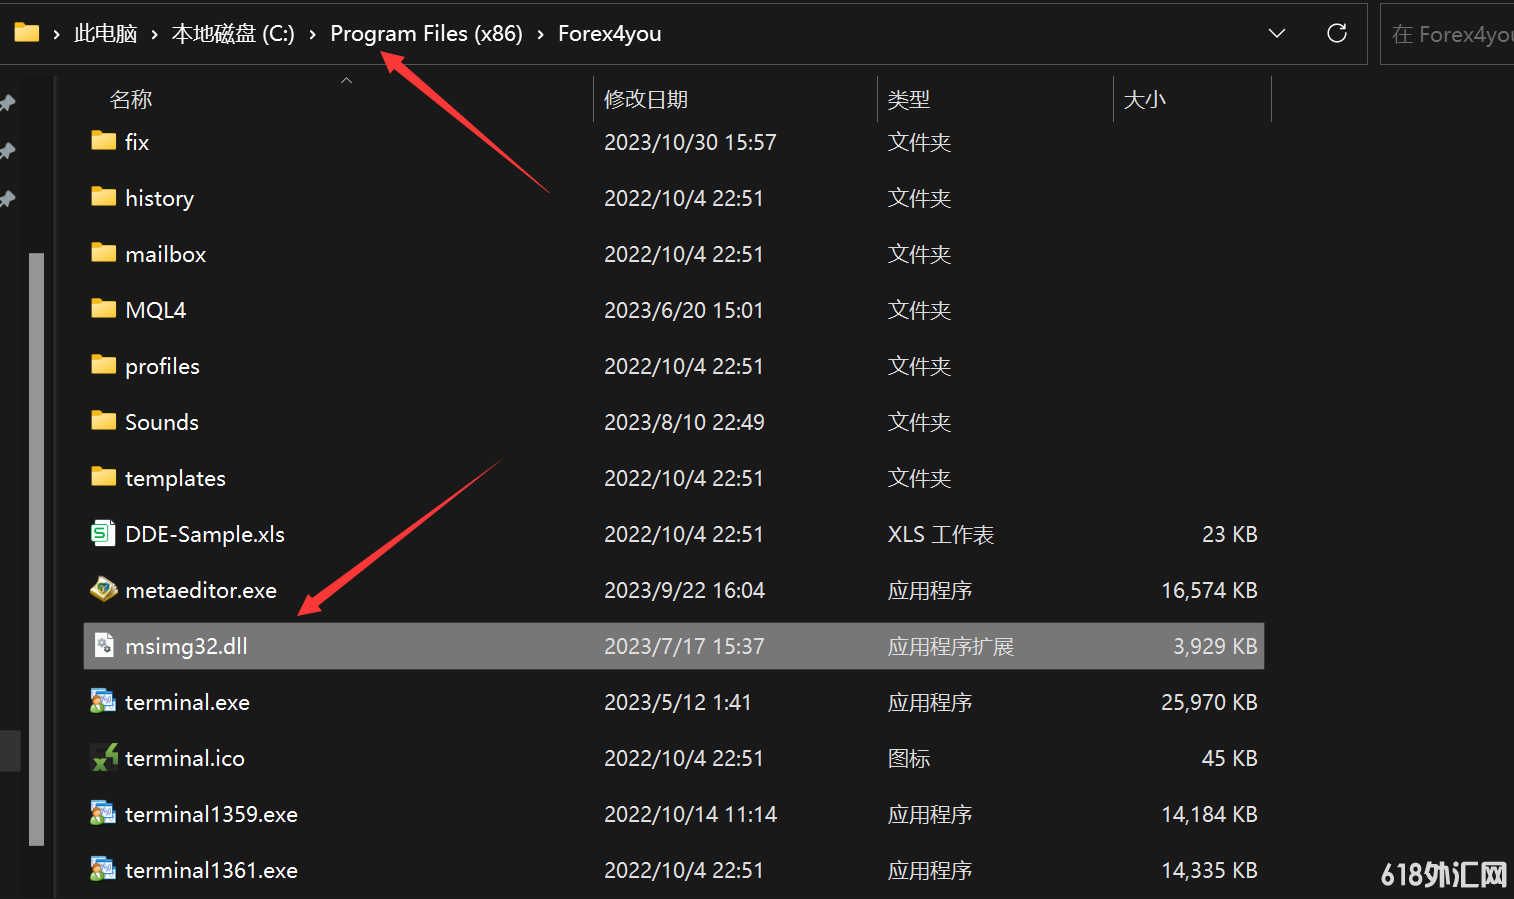Go to 本地磁盘 (C:) in the breadcrumb
Image resolution: width=1514 pixels, height=899 pixels.
(233, 34)
